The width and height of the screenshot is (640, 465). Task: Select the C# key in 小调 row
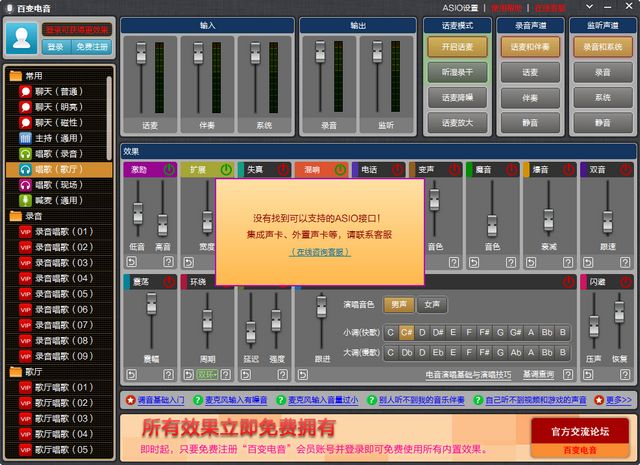(406, 332)
